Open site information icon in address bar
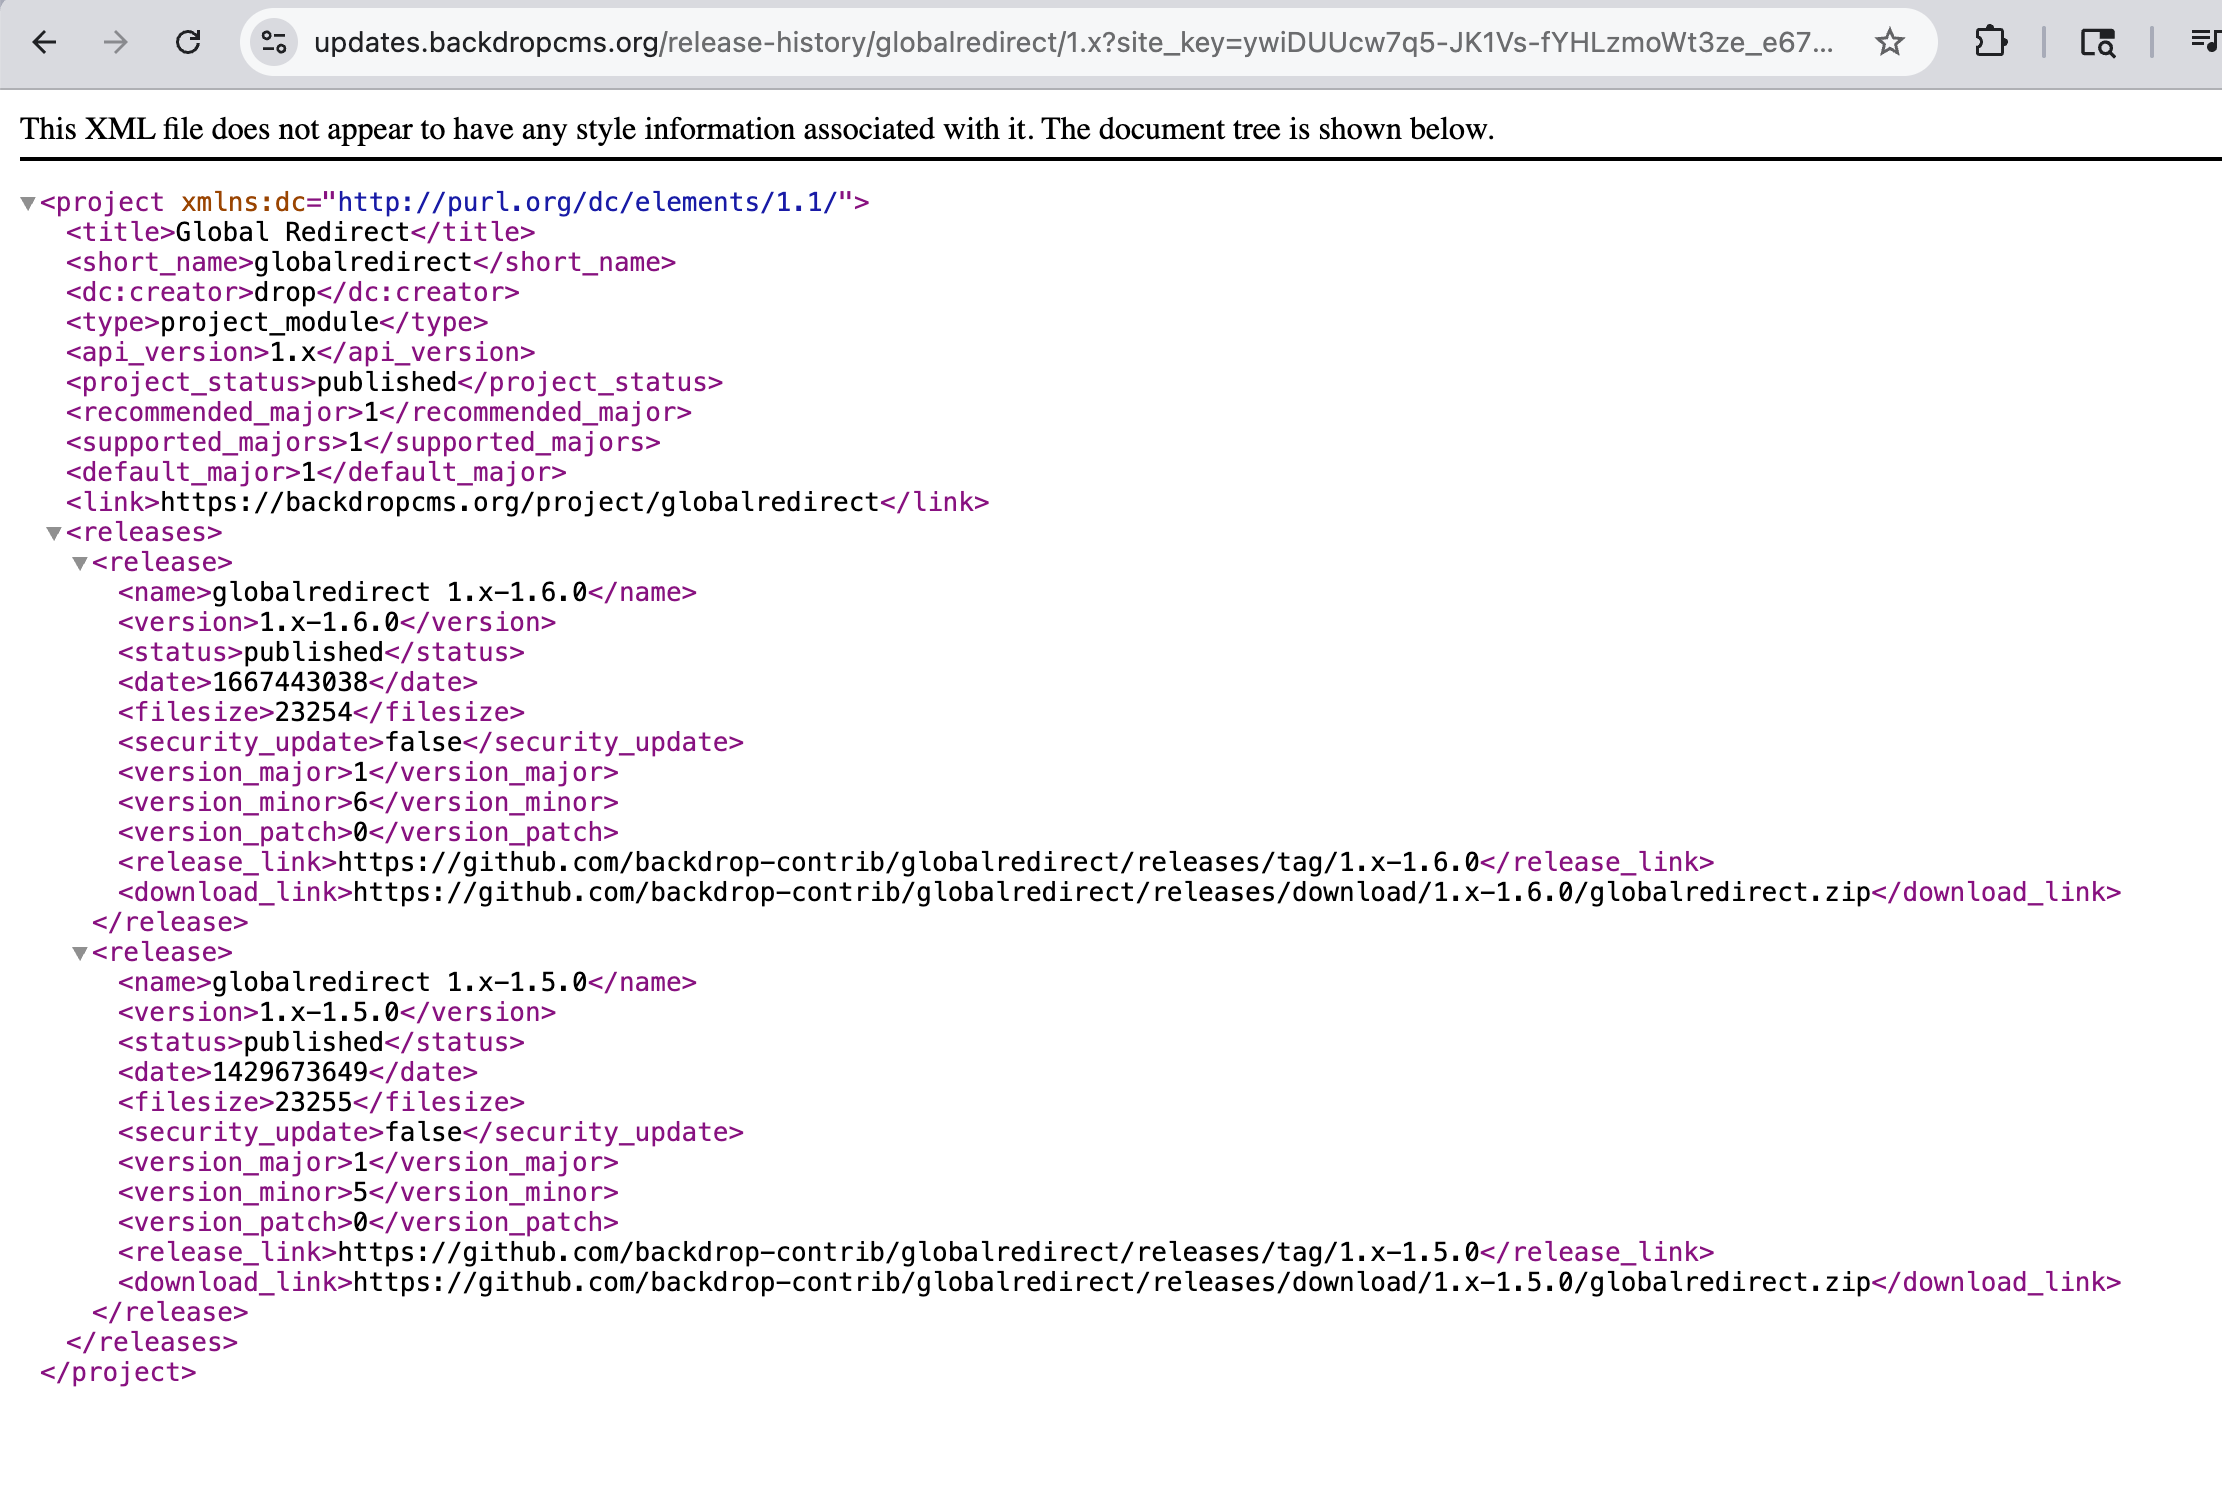This screenshot has width=2222, height=1496. pyautogui.click(x=274, y=42)
